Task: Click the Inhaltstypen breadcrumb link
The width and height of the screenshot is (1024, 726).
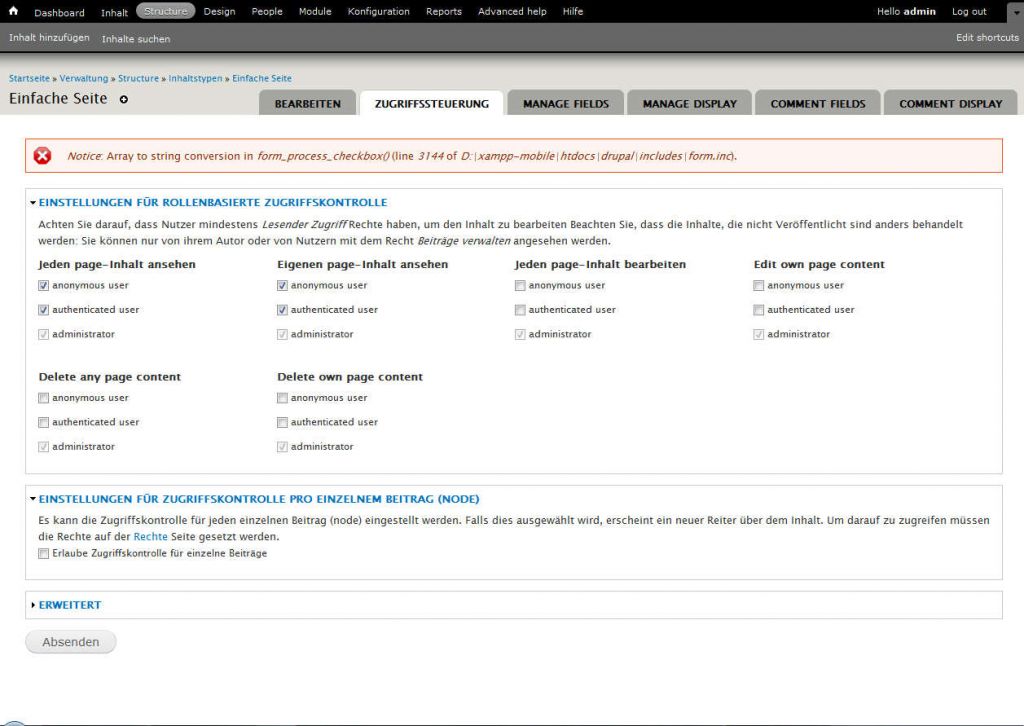Action: (x=195, y=78)
